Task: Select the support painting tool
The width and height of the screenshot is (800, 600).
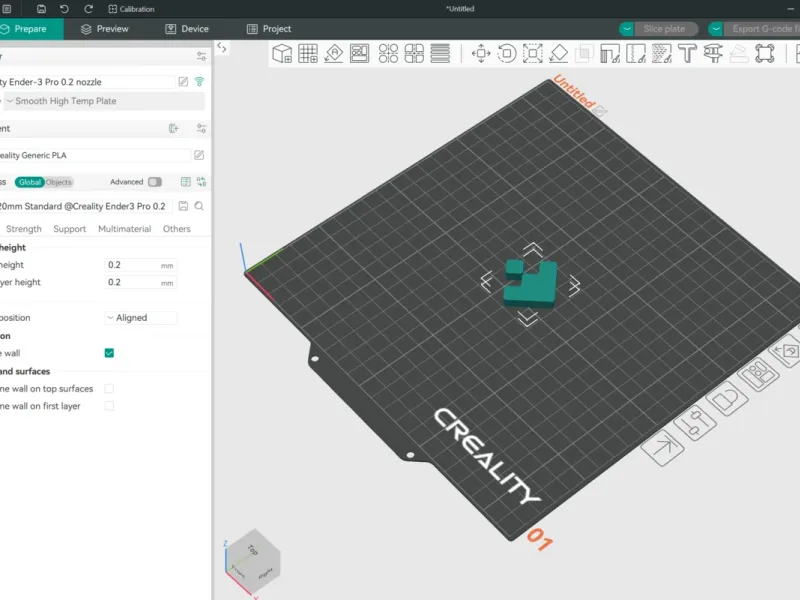Action: tap(610, 53)
